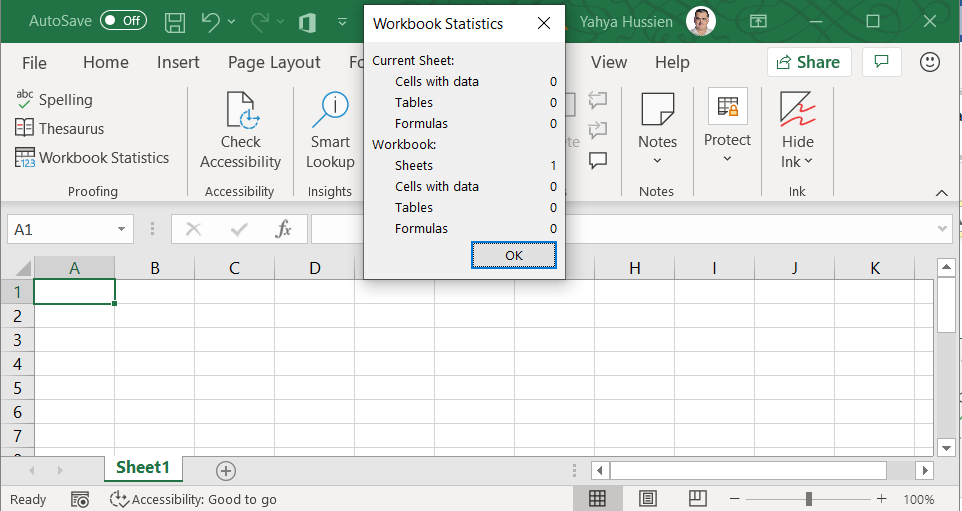Screen dimensions: 962x511
Task: Click the Insert Function fx icon
Action: click(283, 229)
